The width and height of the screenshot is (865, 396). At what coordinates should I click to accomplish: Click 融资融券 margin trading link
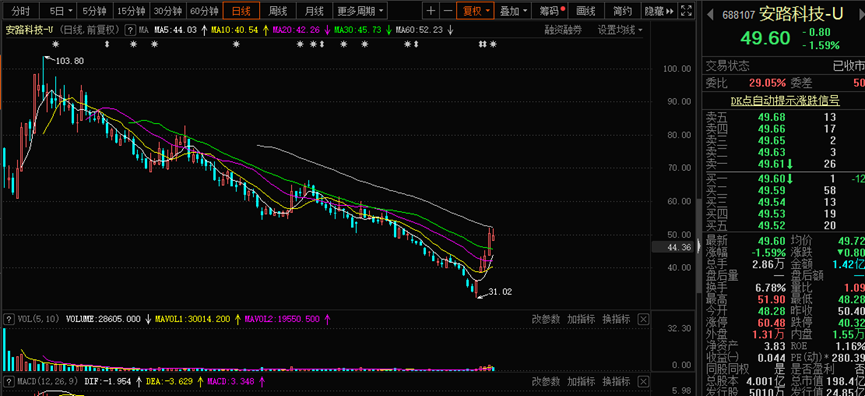click(563, 30)
